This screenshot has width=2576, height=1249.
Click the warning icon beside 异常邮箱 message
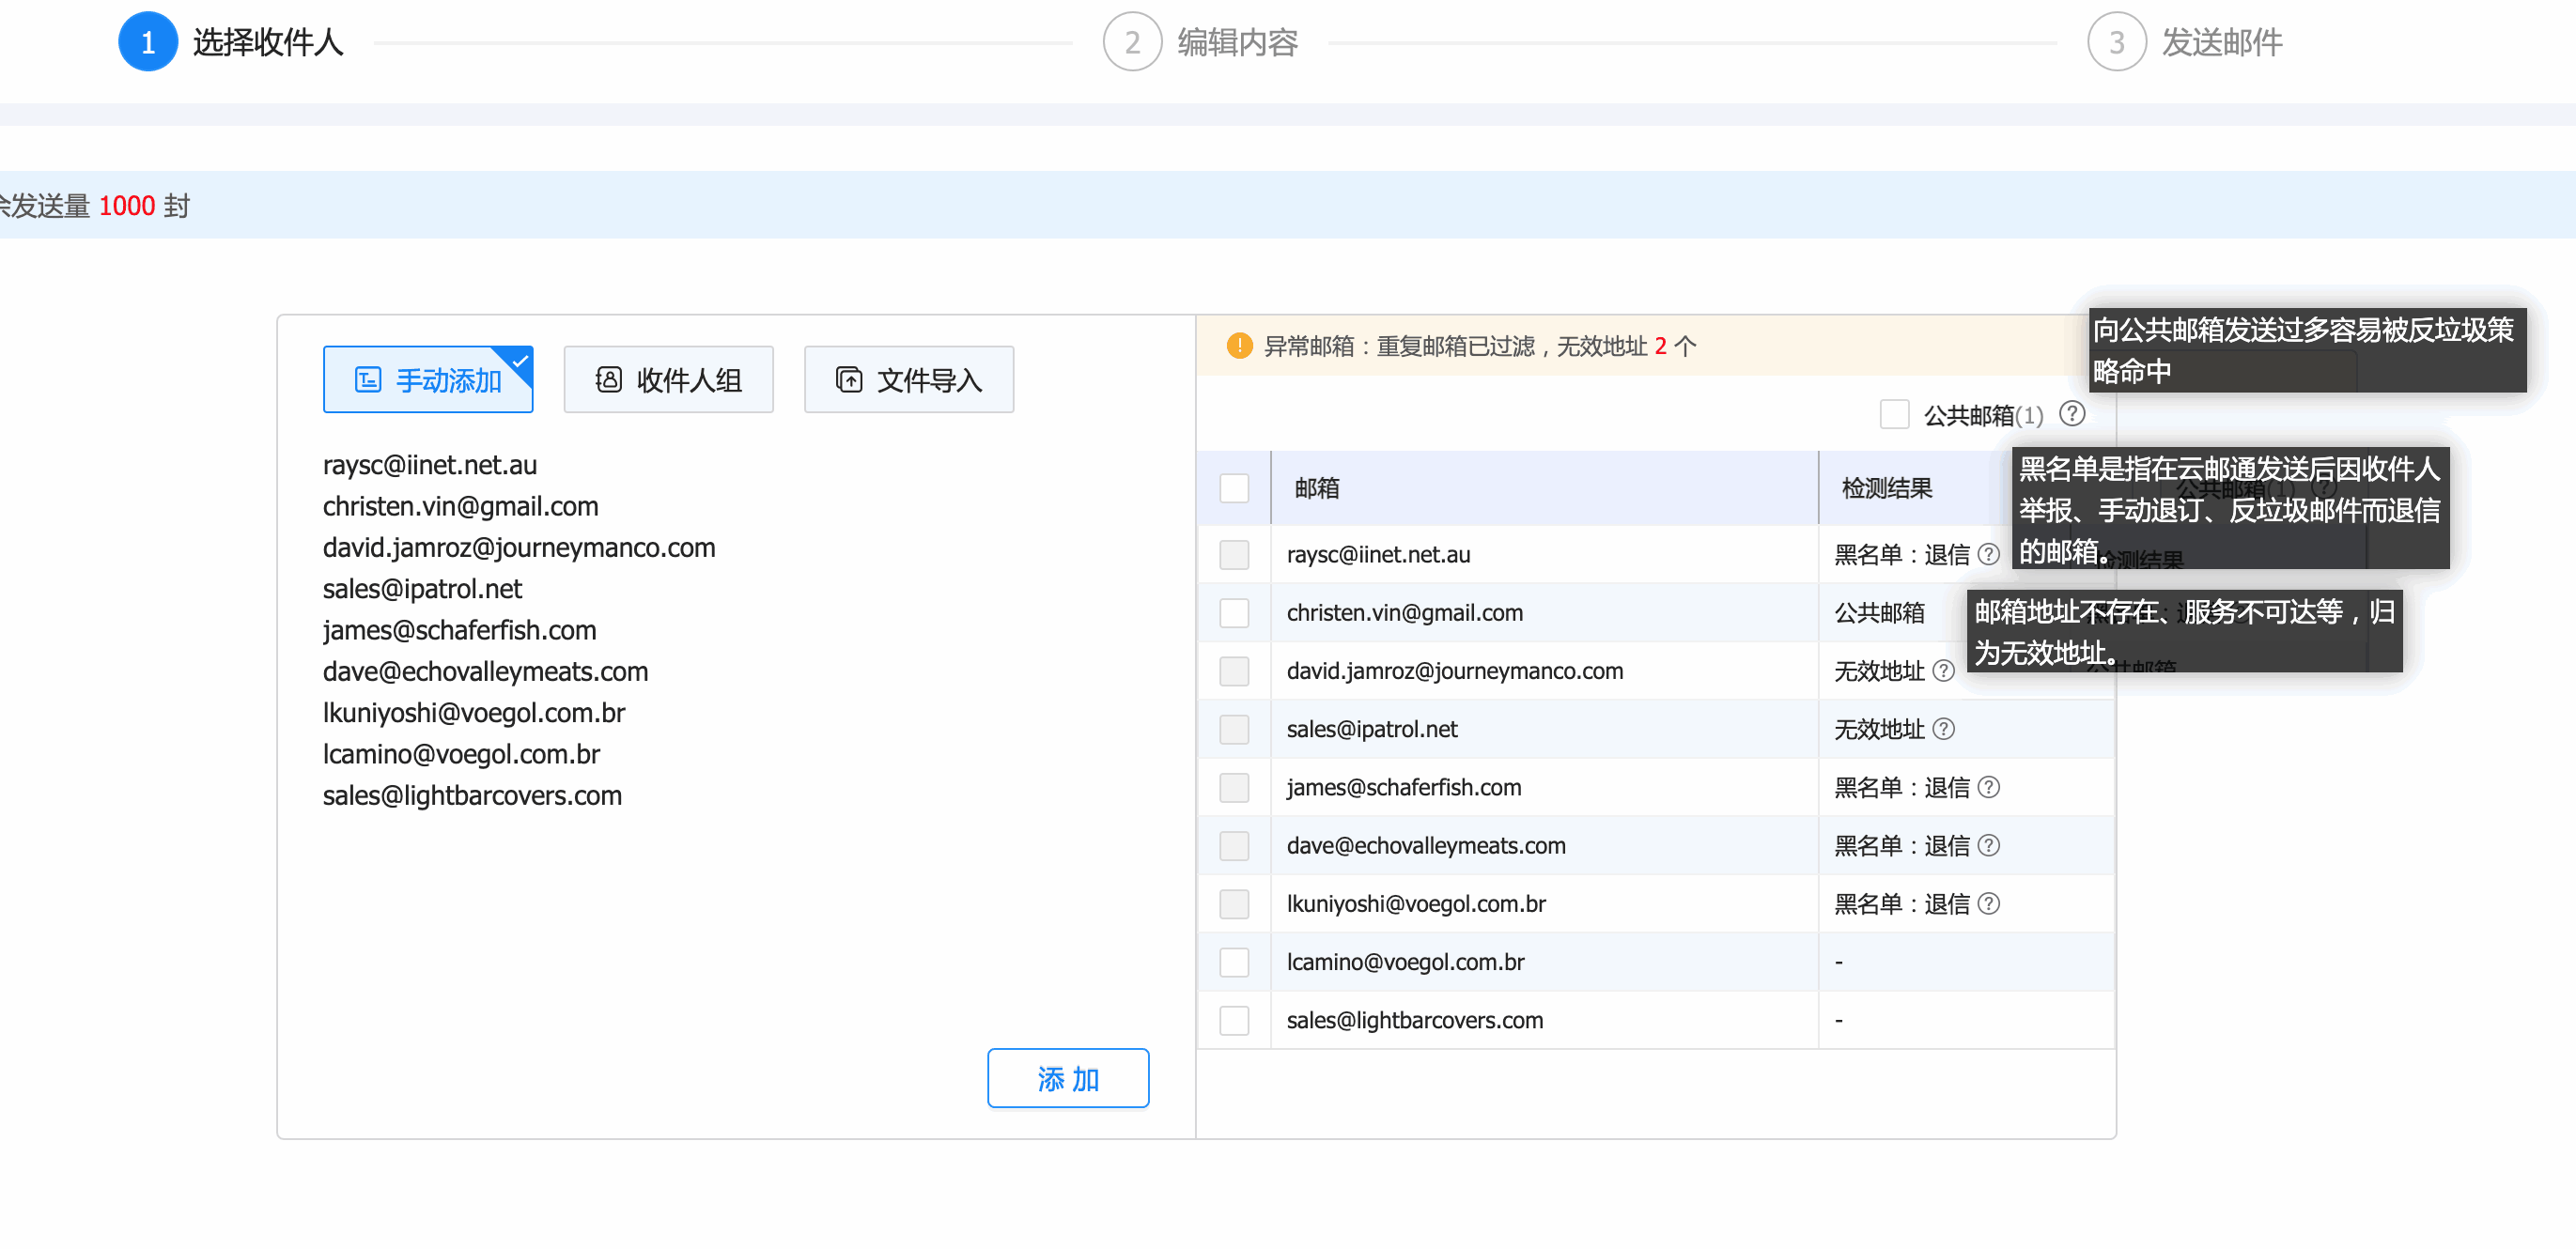1240,344
